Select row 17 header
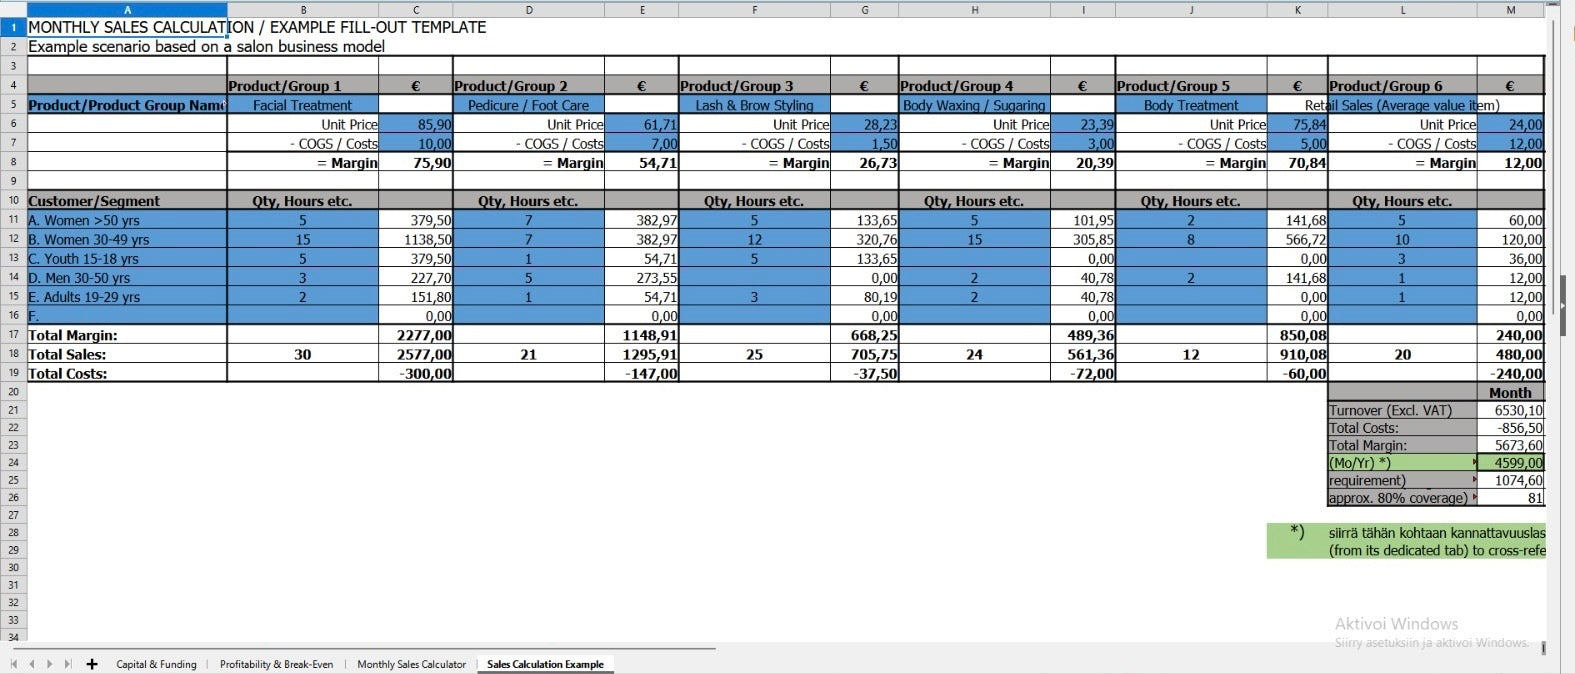Image resolution: width=1575 pixels, height=674 pixels. coord(13,335)
